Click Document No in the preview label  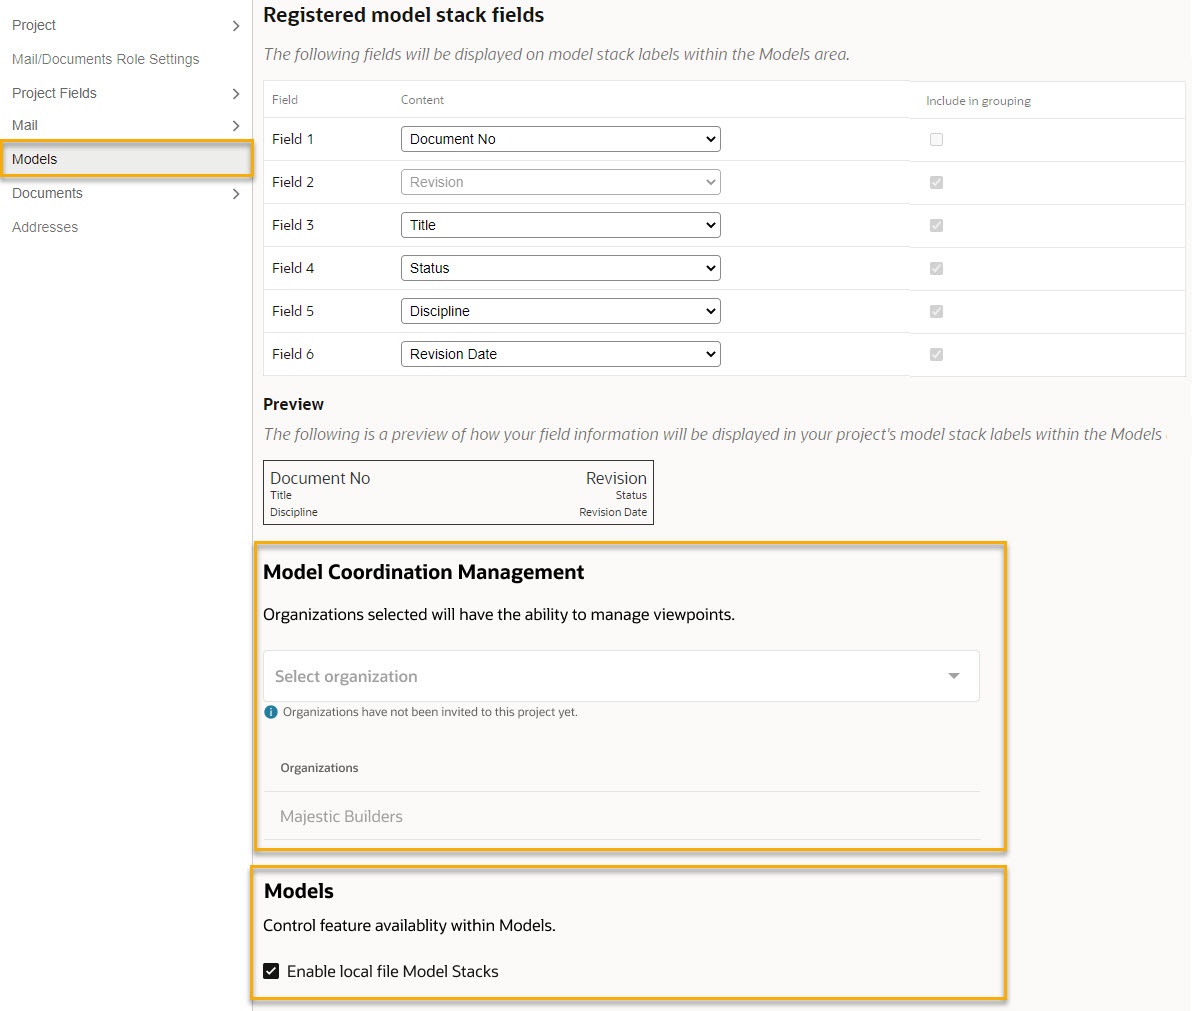(x=320, y=478)
